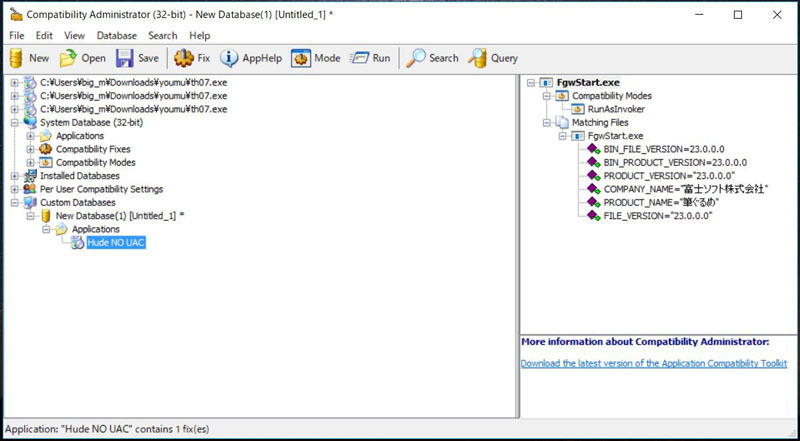This screenshot has height=441, width=800.
Task: Open the Edit menu
Action: click(x=44, y=36)
